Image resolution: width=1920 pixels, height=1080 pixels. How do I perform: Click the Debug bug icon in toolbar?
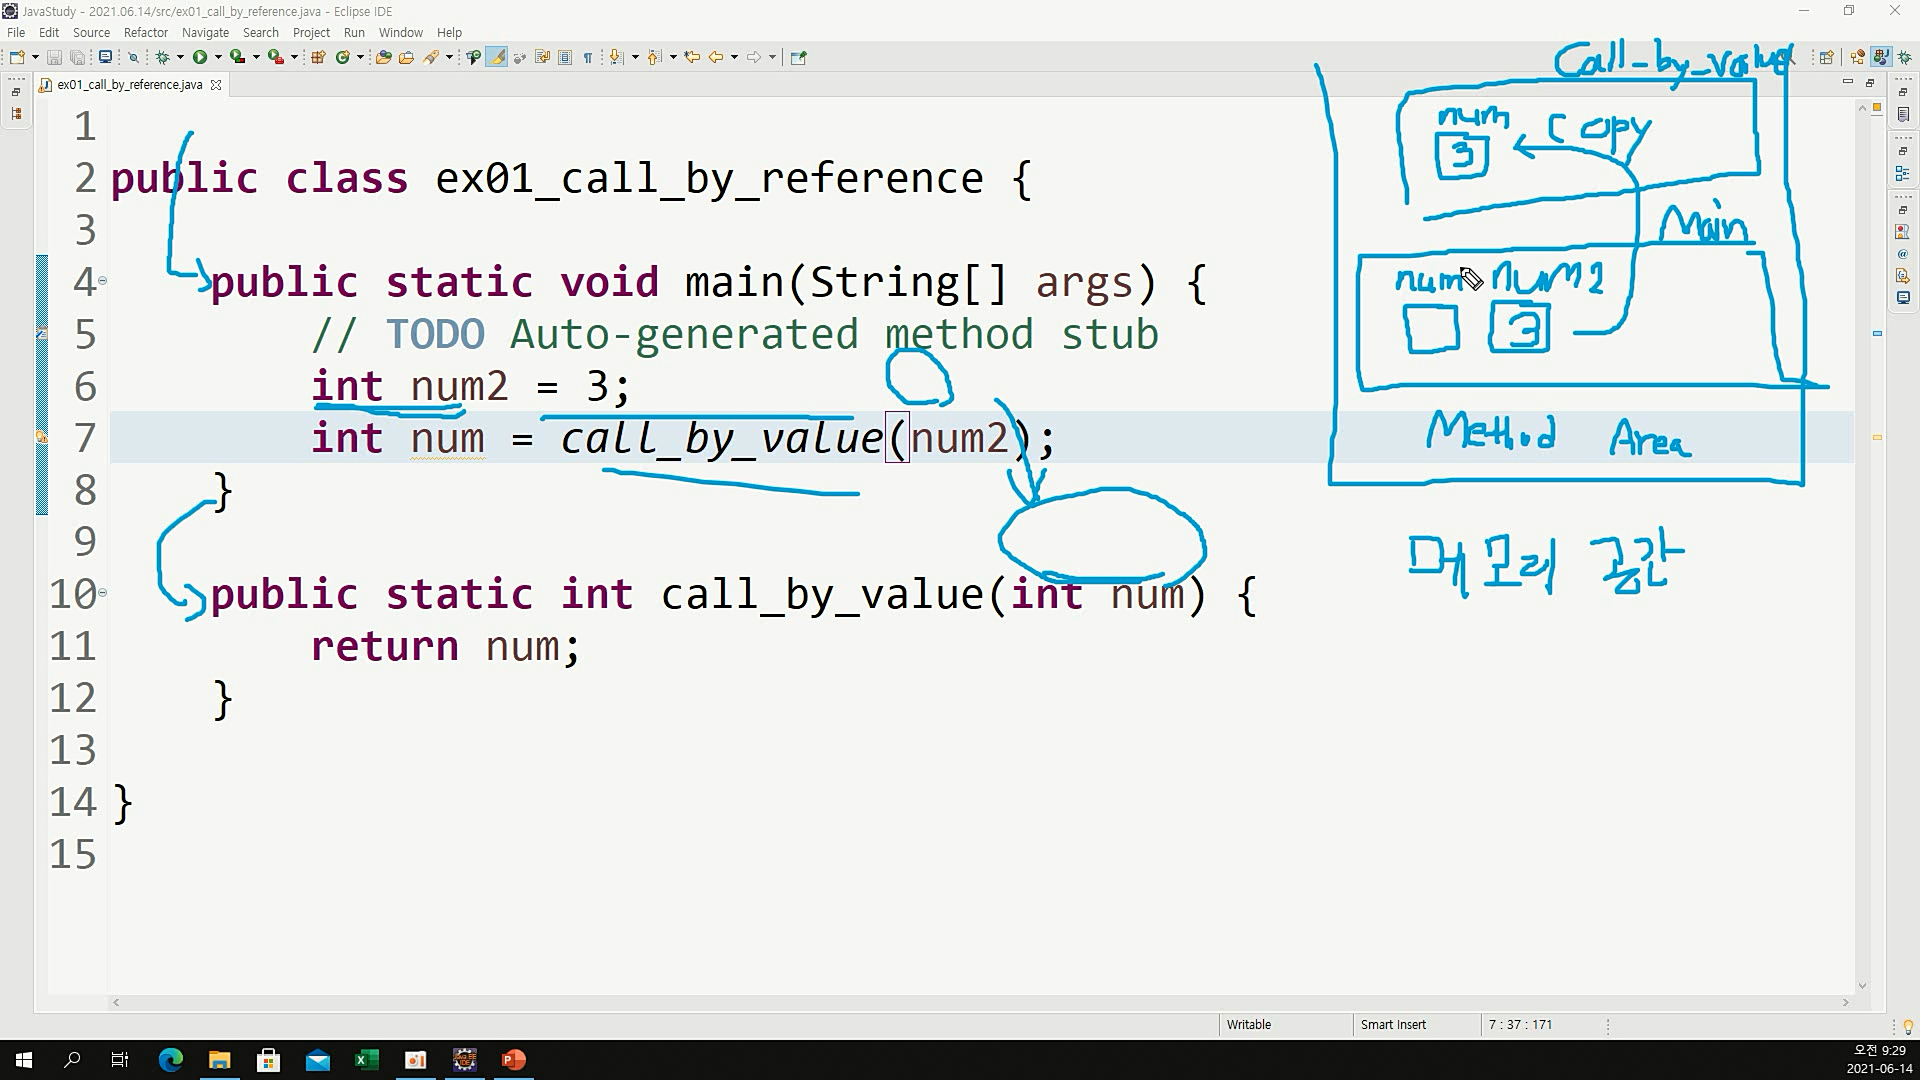(x=162, y=57)
